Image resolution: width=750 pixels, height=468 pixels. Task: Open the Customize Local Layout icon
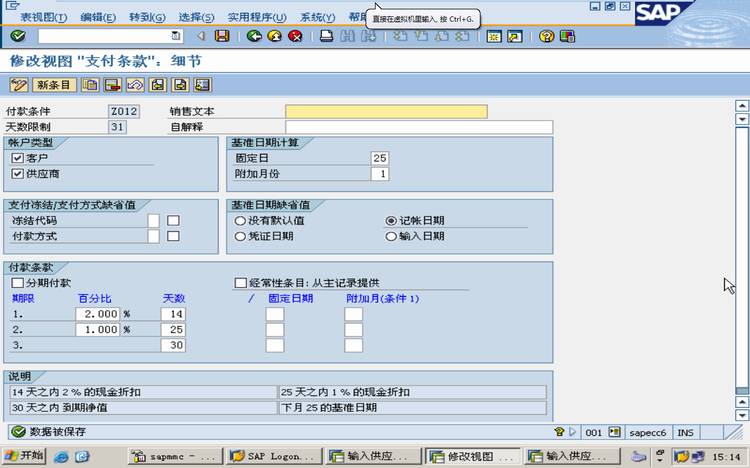coord(567,36)
